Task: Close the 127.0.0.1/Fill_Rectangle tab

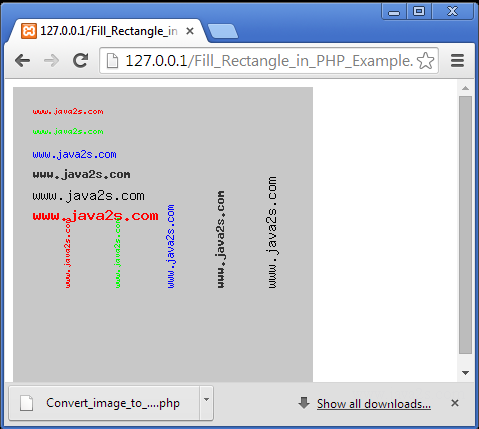Action: click(x=190, y=31)
